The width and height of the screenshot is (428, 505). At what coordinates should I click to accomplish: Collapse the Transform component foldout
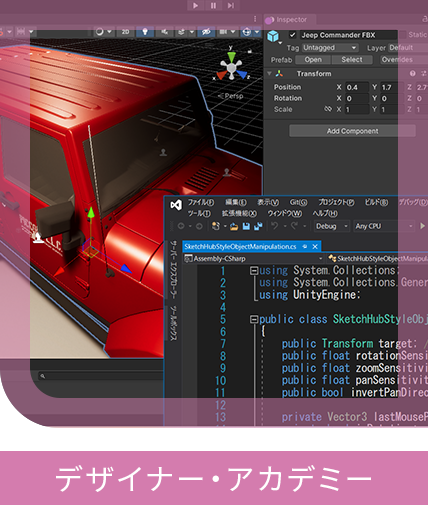coord(269,73)
